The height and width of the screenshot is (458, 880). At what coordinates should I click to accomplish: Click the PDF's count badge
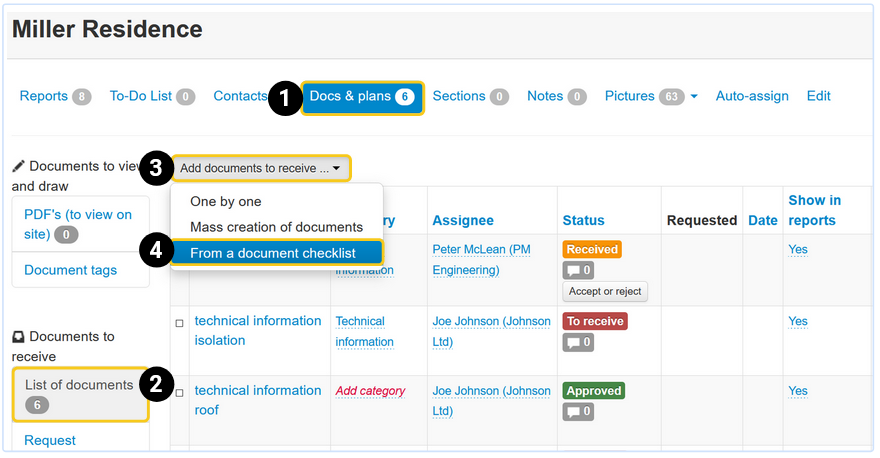coord(66,235)
